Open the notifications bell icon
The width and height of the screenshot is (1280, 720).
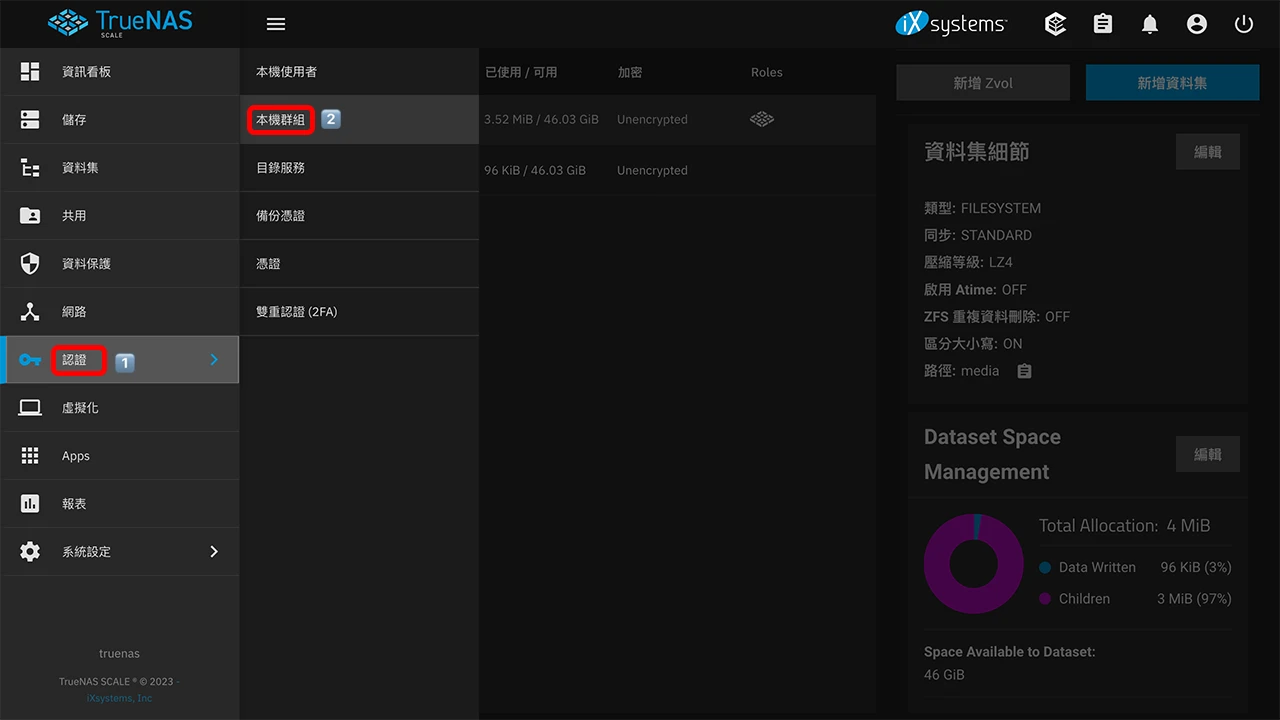(x=1150, y=24)
